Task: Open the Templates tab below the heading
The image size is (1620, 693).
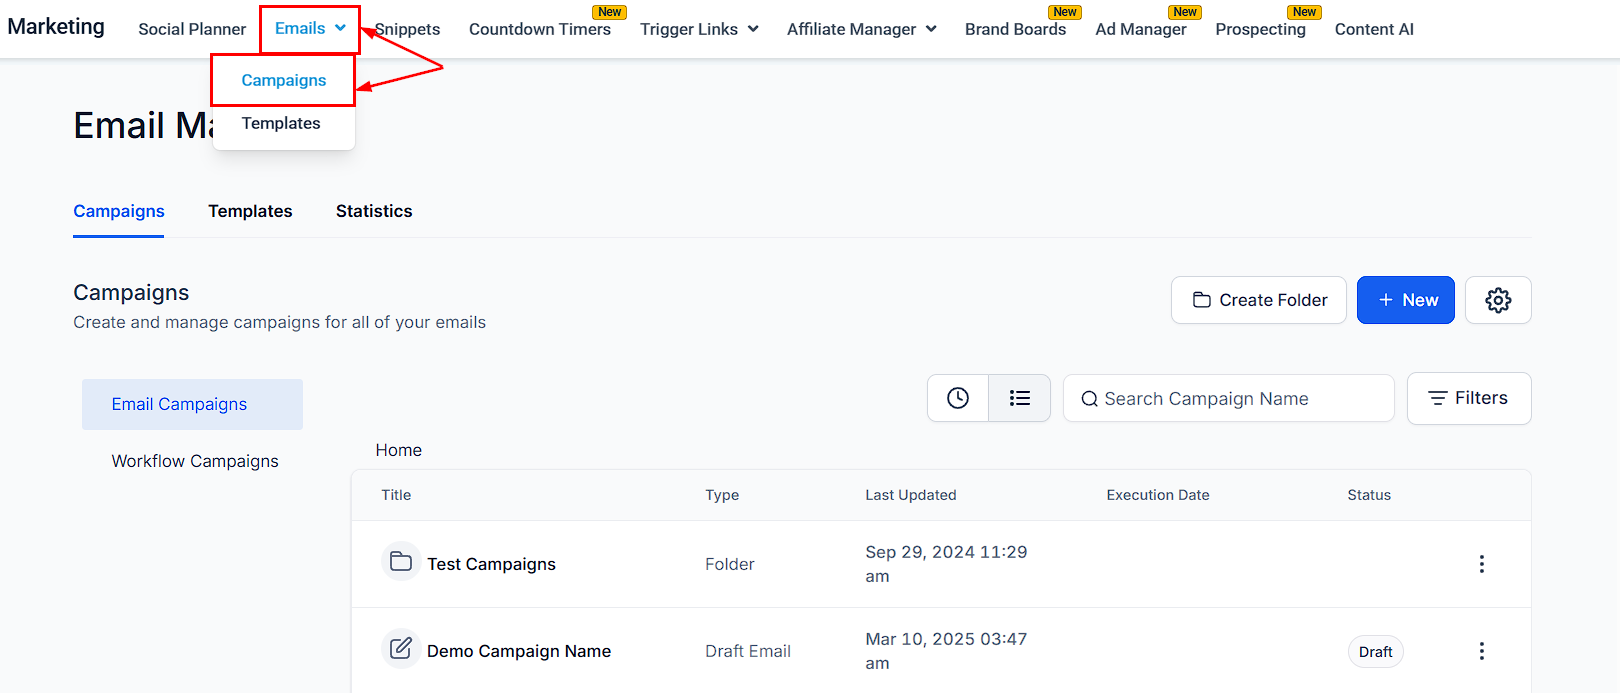Action: point(250,211)
